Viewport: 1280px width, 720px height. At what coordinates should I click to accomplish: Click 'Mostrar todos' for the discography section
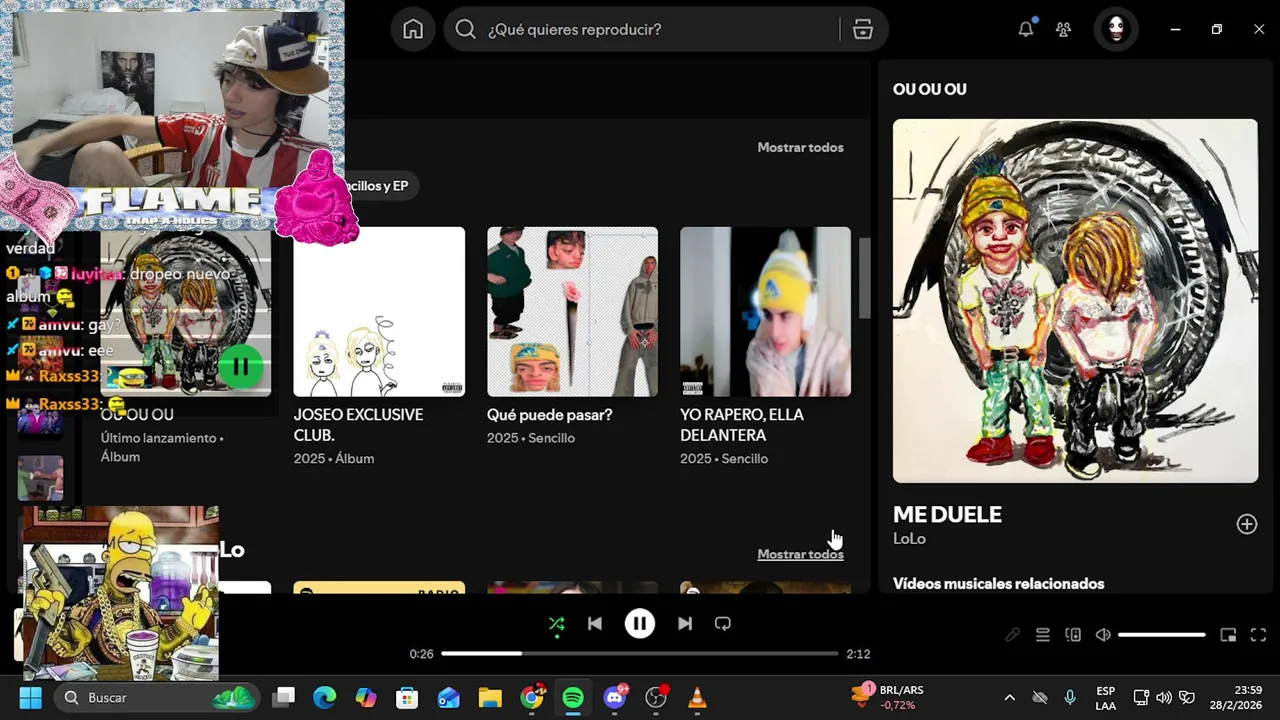800,147
